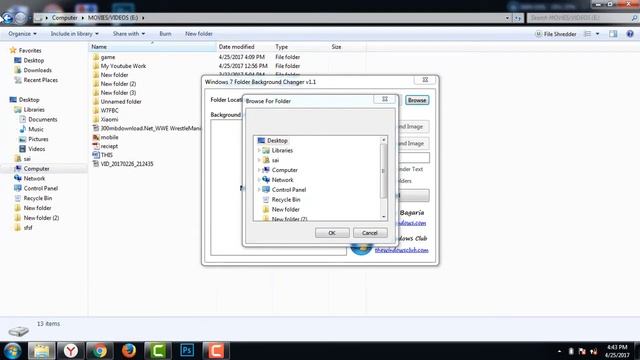Open Include in library dropdown
The image size is (640, 360).
point(74,34)
